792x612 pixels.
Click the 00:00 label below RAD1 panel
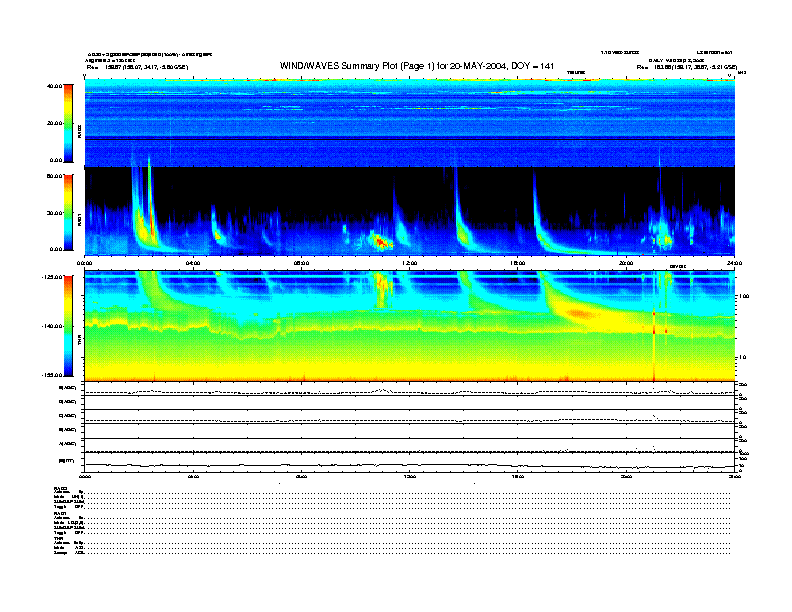pyautogui.click(x=86, y=263)
